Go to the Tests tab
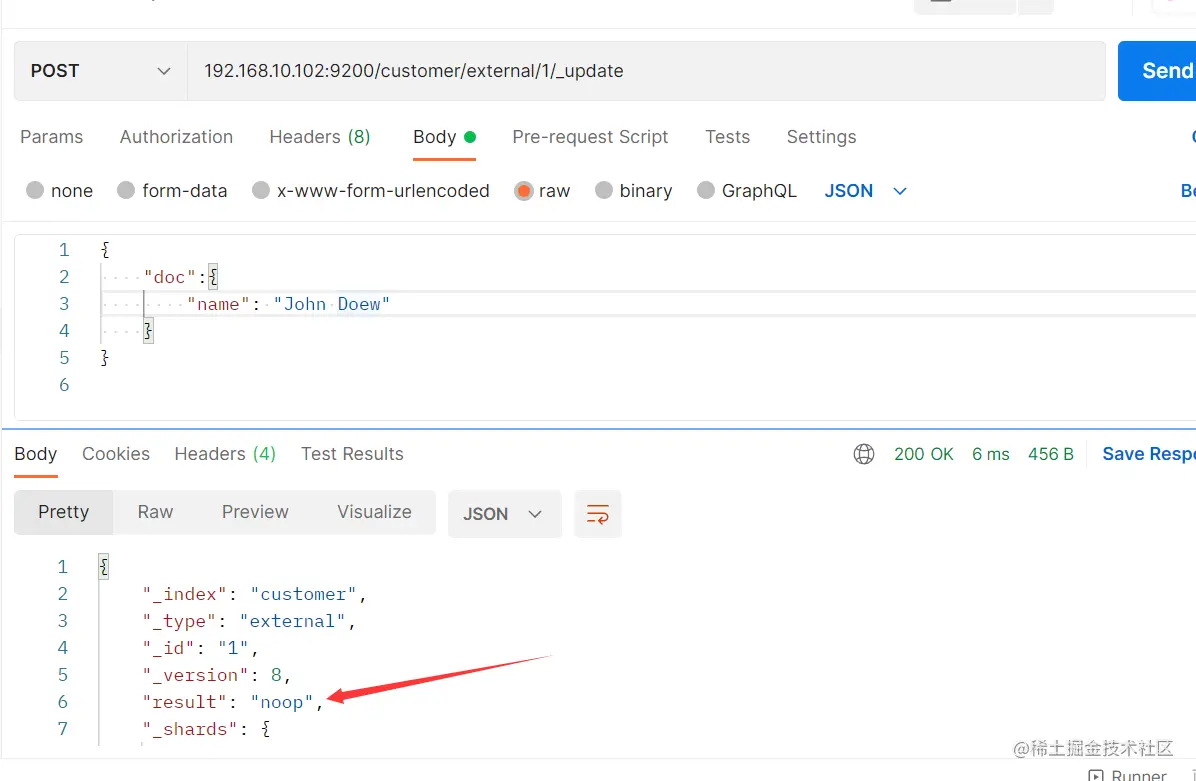Image resolution: width=1196 pixels, height=781 pixels. [x=727, y=137]
